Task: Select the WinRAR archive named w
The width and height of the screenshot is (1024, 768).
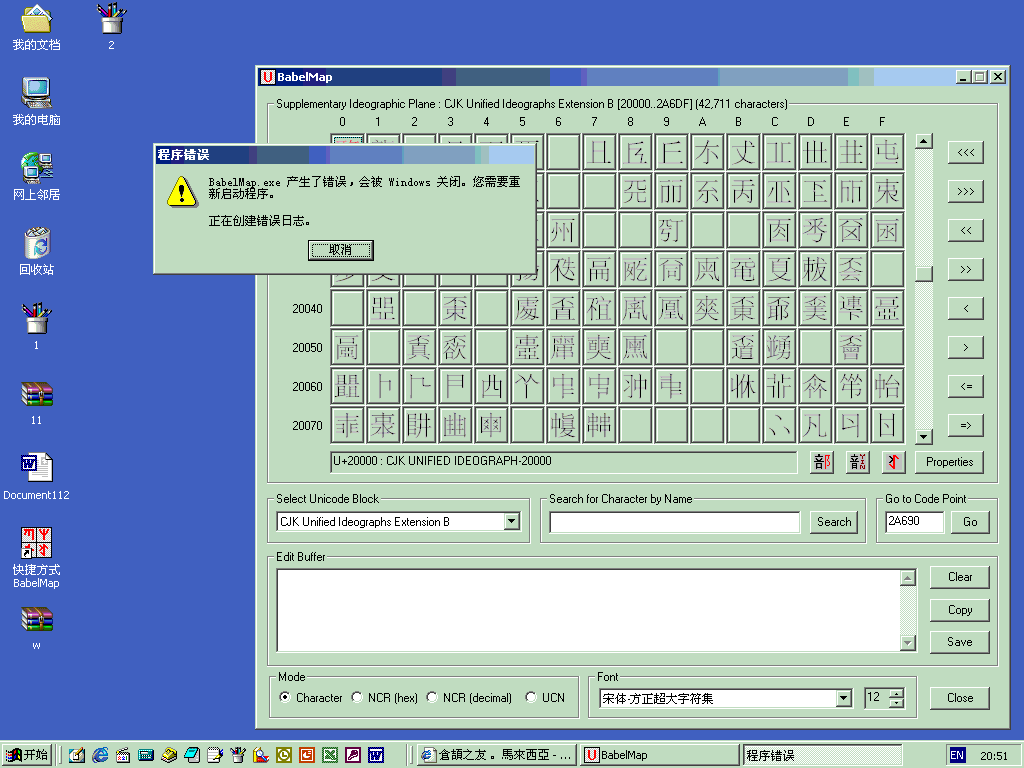Action: coord(37,628)
